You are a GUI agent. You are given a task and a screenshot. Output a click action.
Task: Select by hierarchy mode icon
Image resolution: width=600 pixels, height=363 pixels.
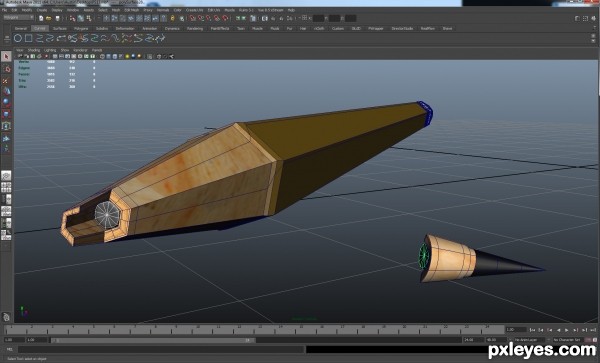coord(72,18)
